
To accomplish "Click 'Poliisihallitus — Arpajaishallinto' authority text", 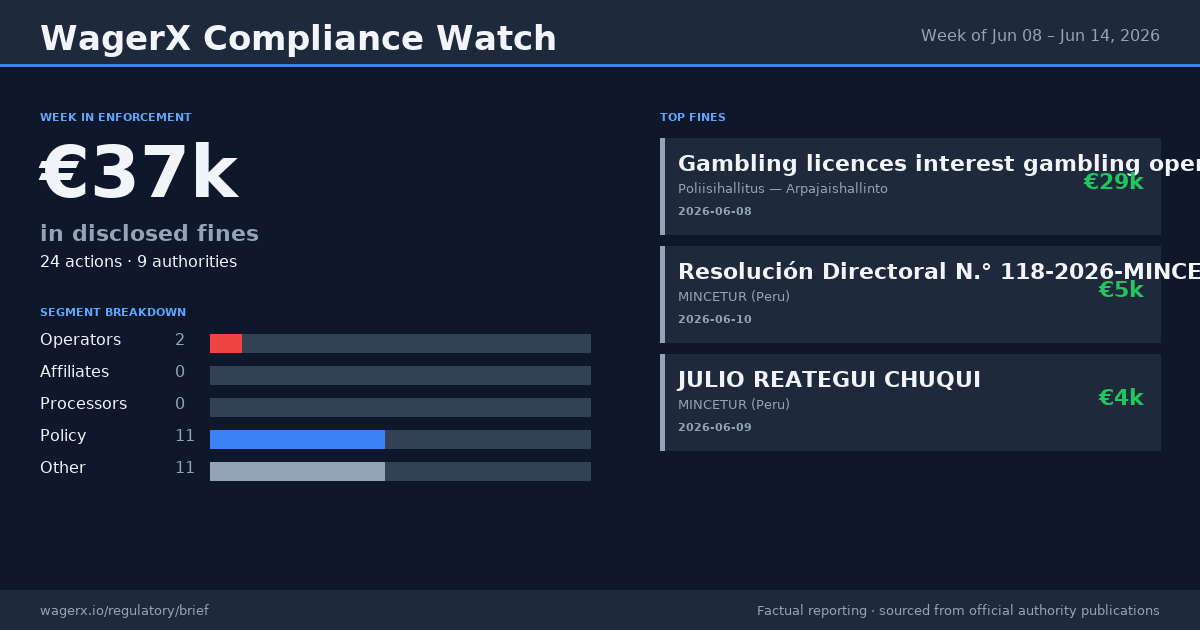I will tap(783, 189).
